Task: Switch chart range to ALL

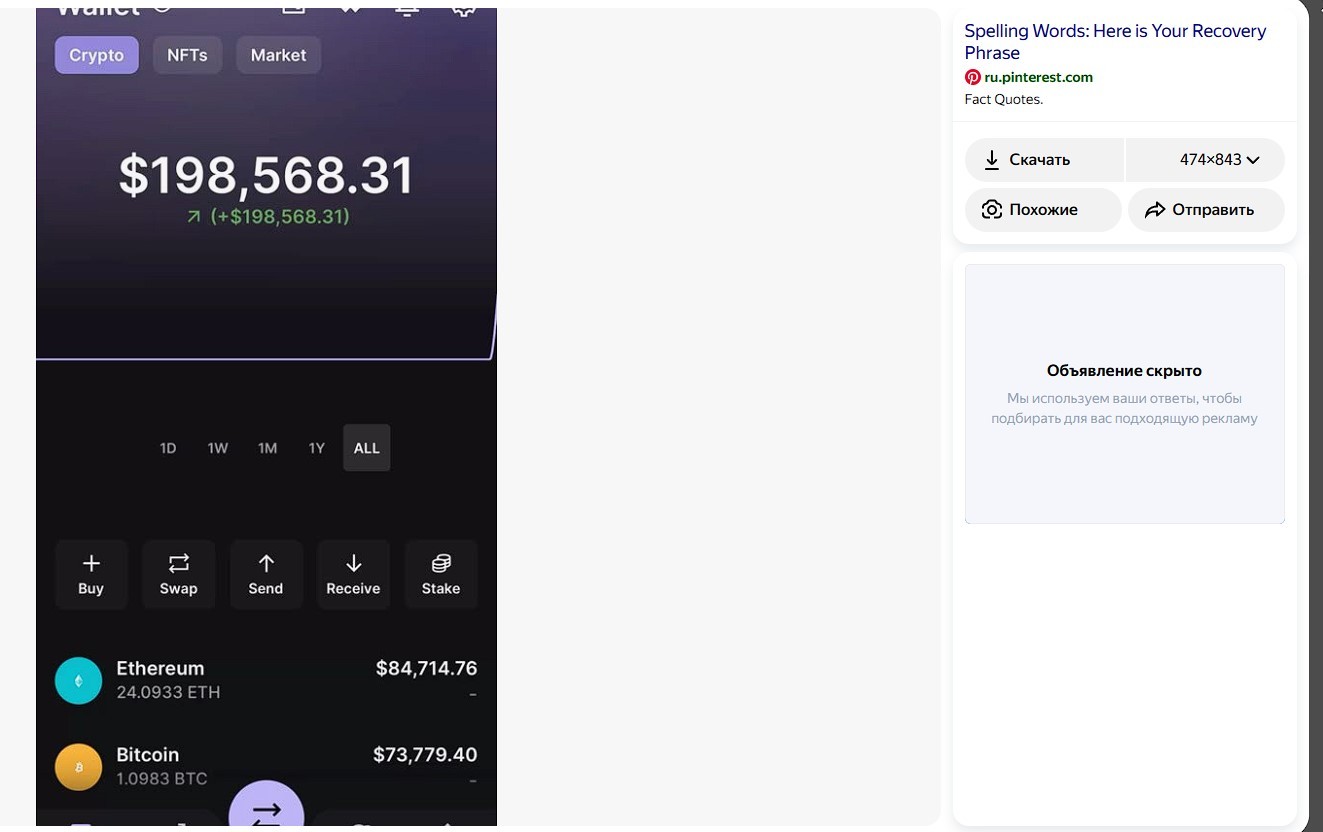Action: coord(367,448)
